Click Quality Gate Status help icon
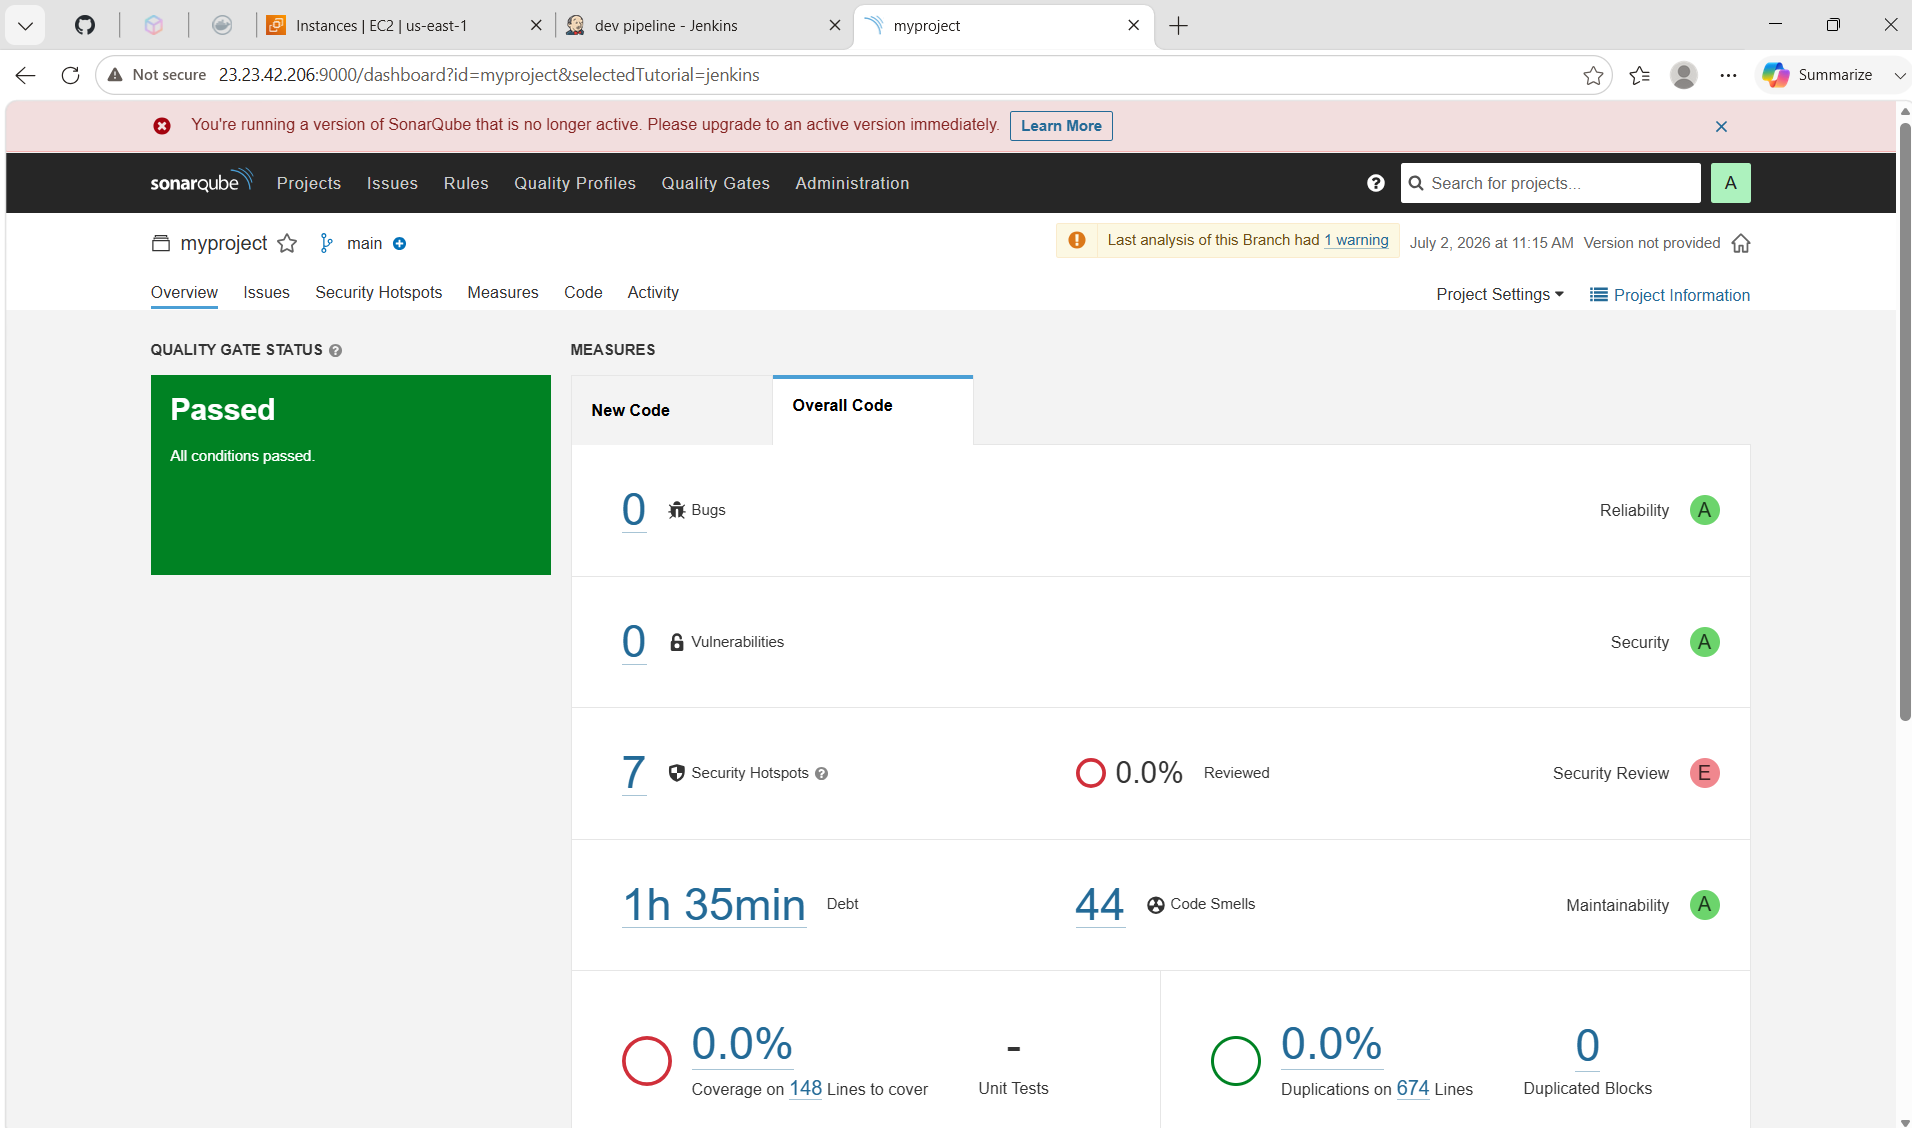 (x=335, y=350)
